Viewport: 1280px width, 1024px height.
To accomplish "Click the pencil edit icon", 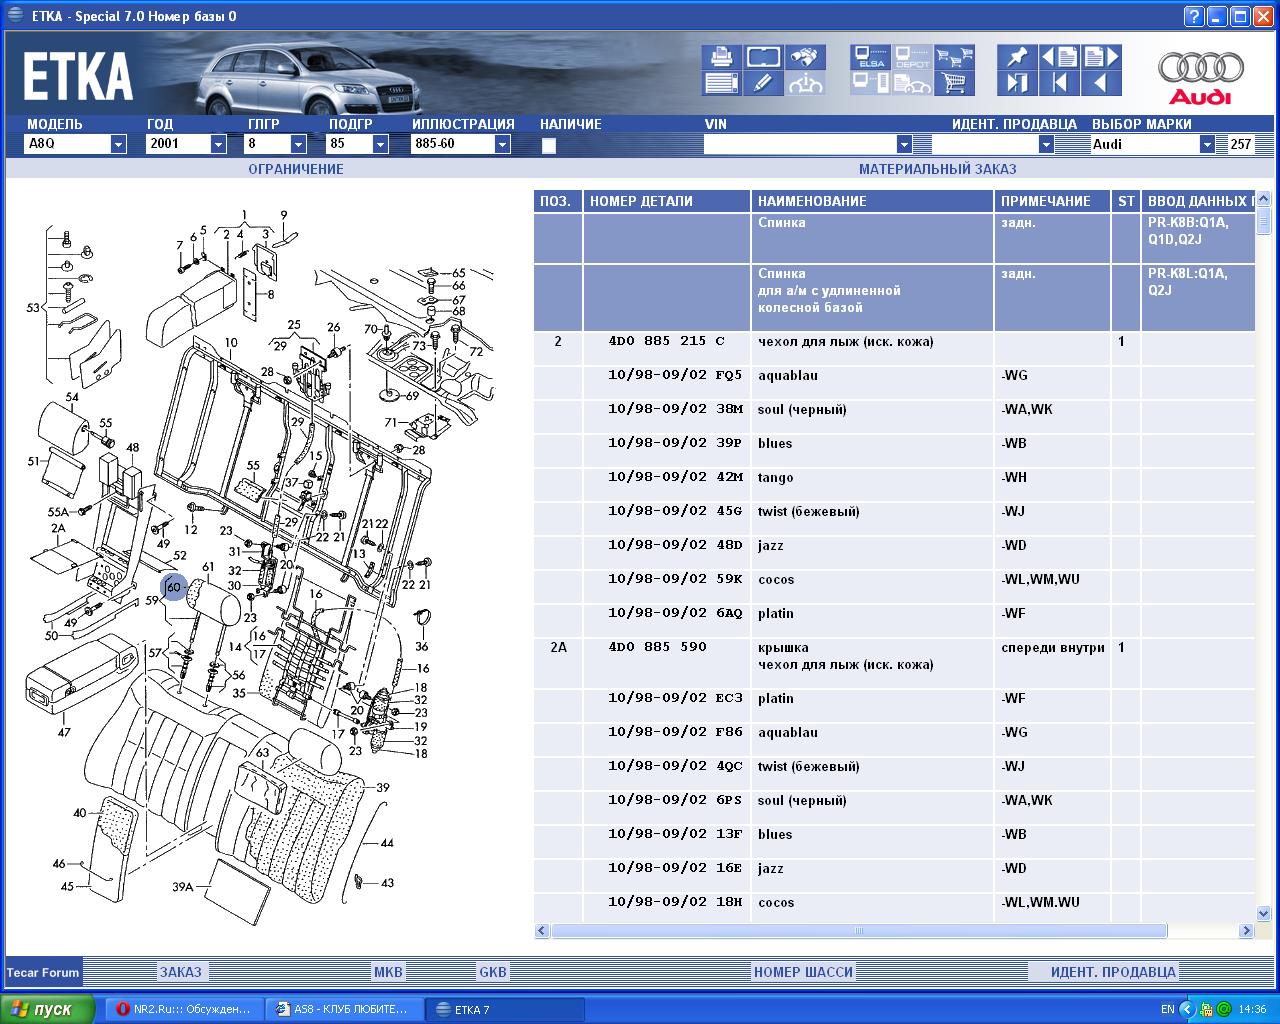I will click(763, 83).
